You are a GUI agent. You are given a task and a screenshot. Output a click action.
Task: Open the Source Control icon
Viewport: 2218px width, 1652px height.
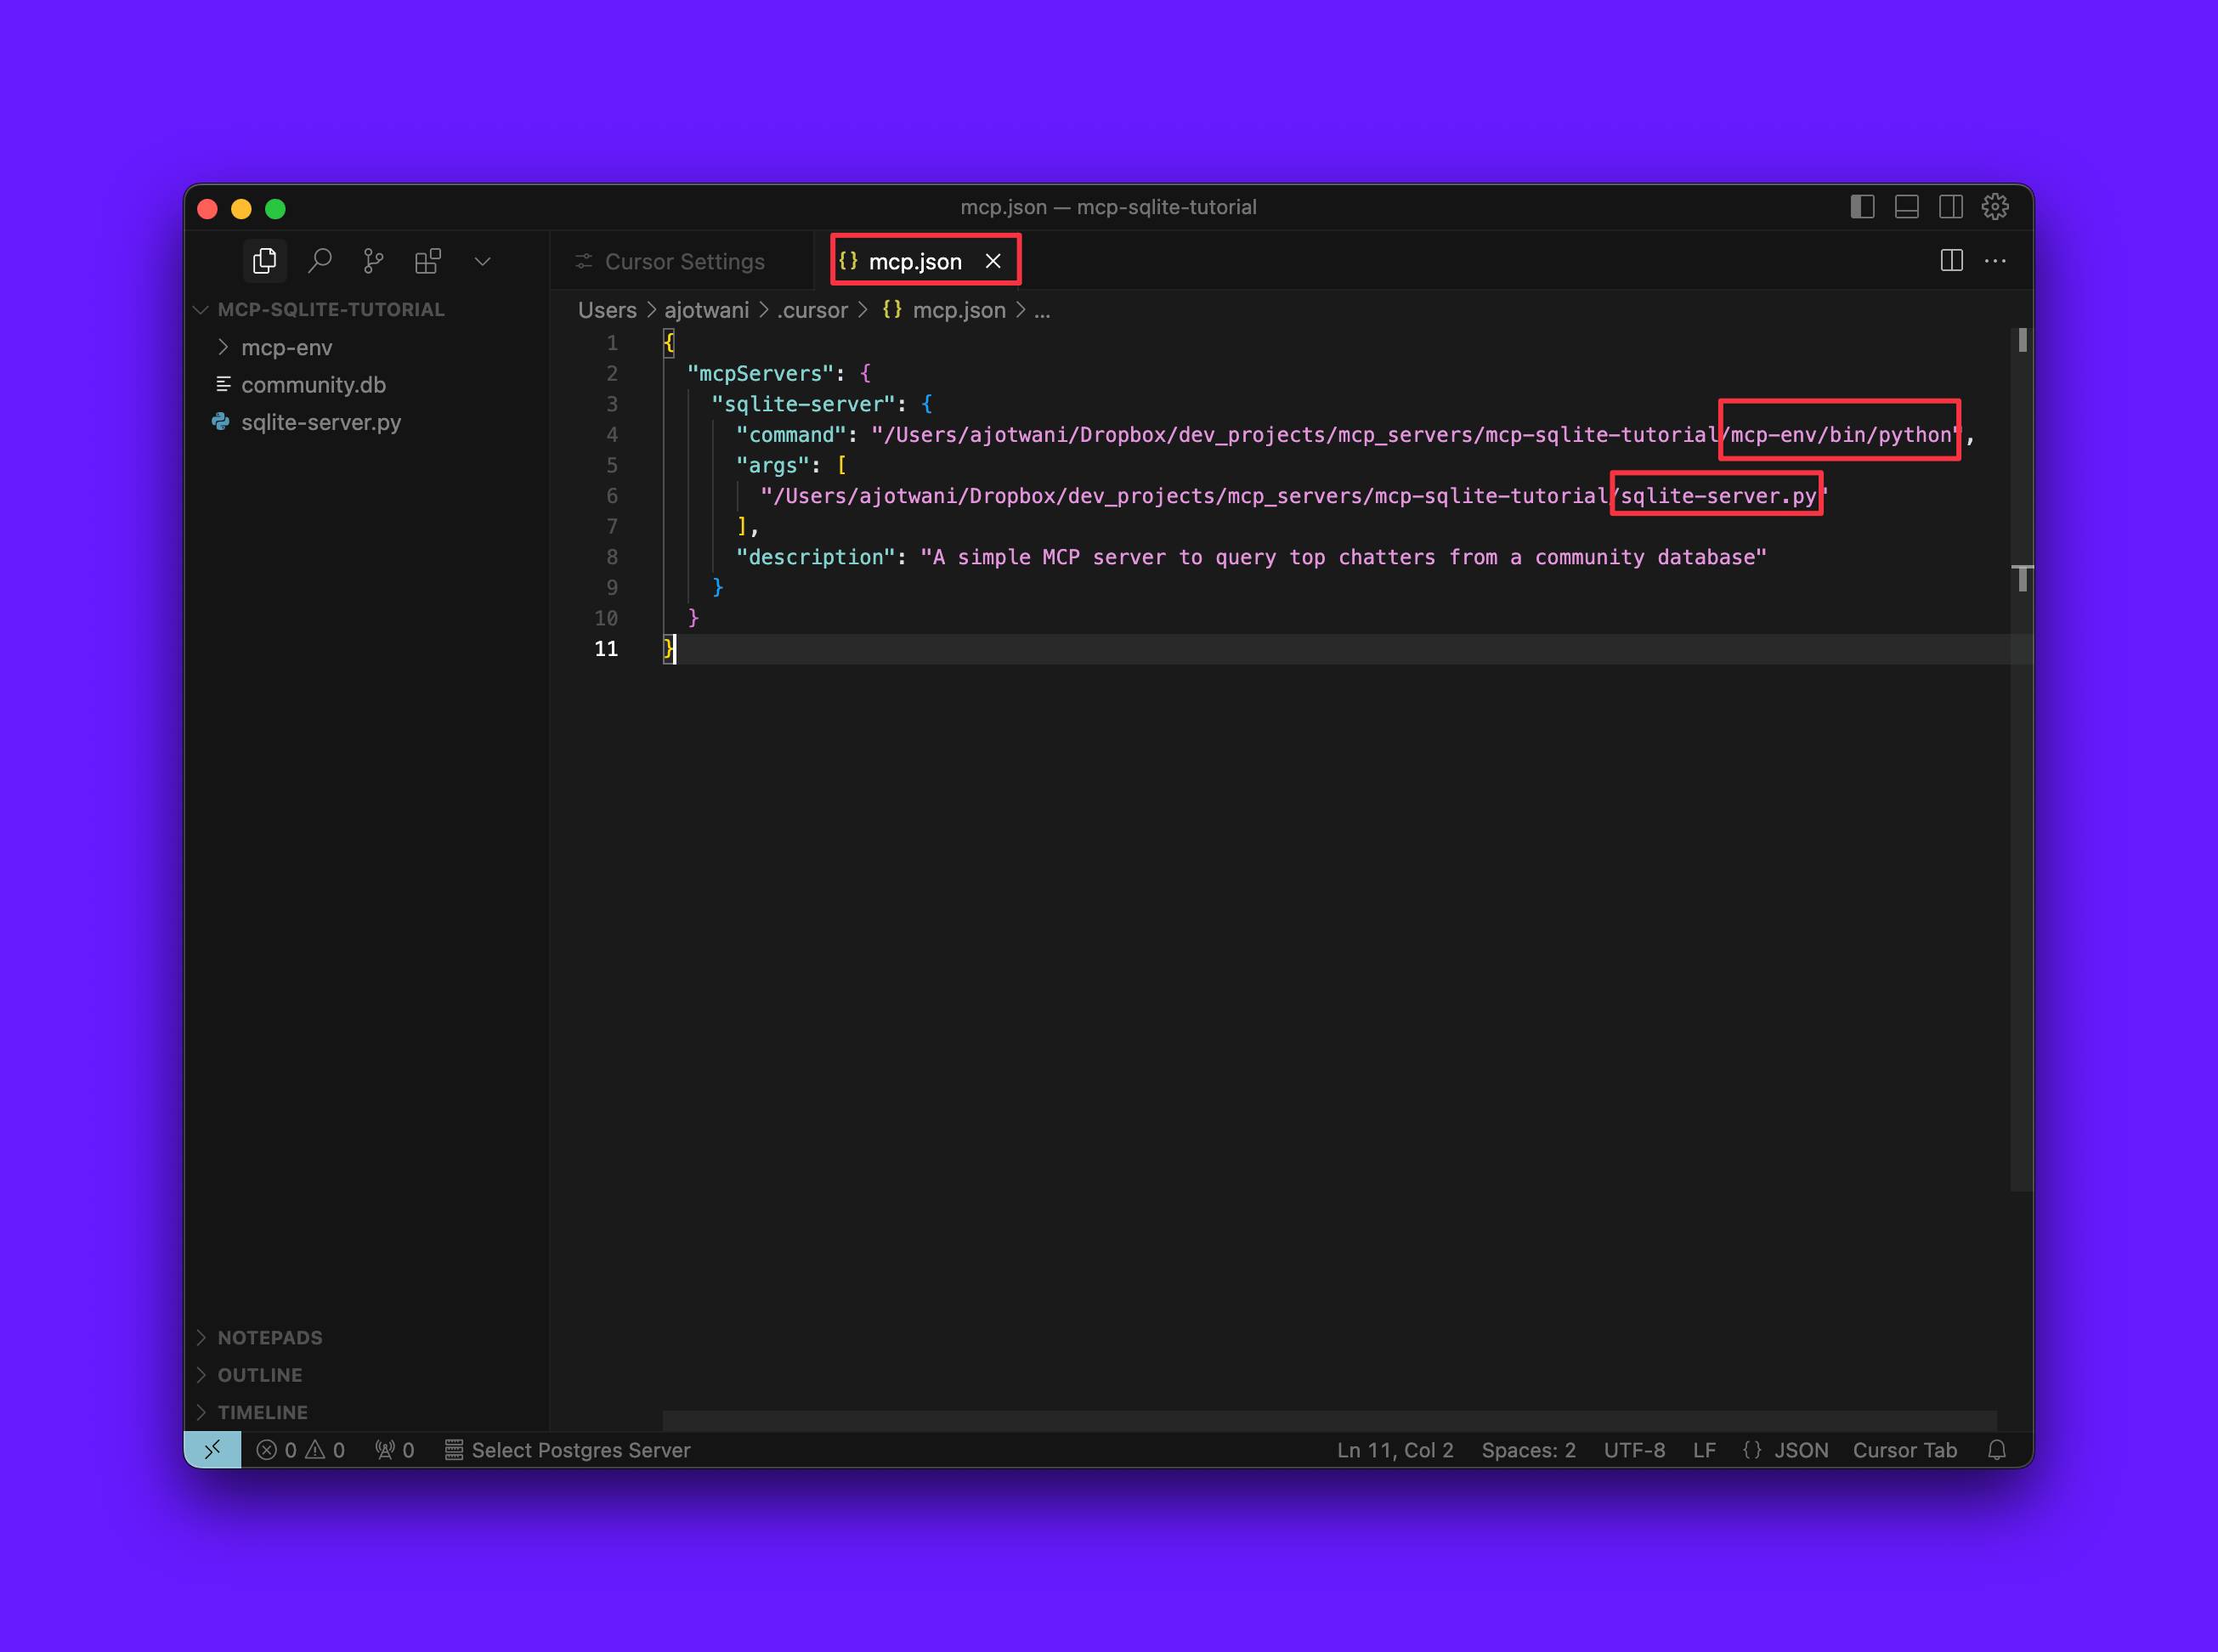tap(373, 261)
